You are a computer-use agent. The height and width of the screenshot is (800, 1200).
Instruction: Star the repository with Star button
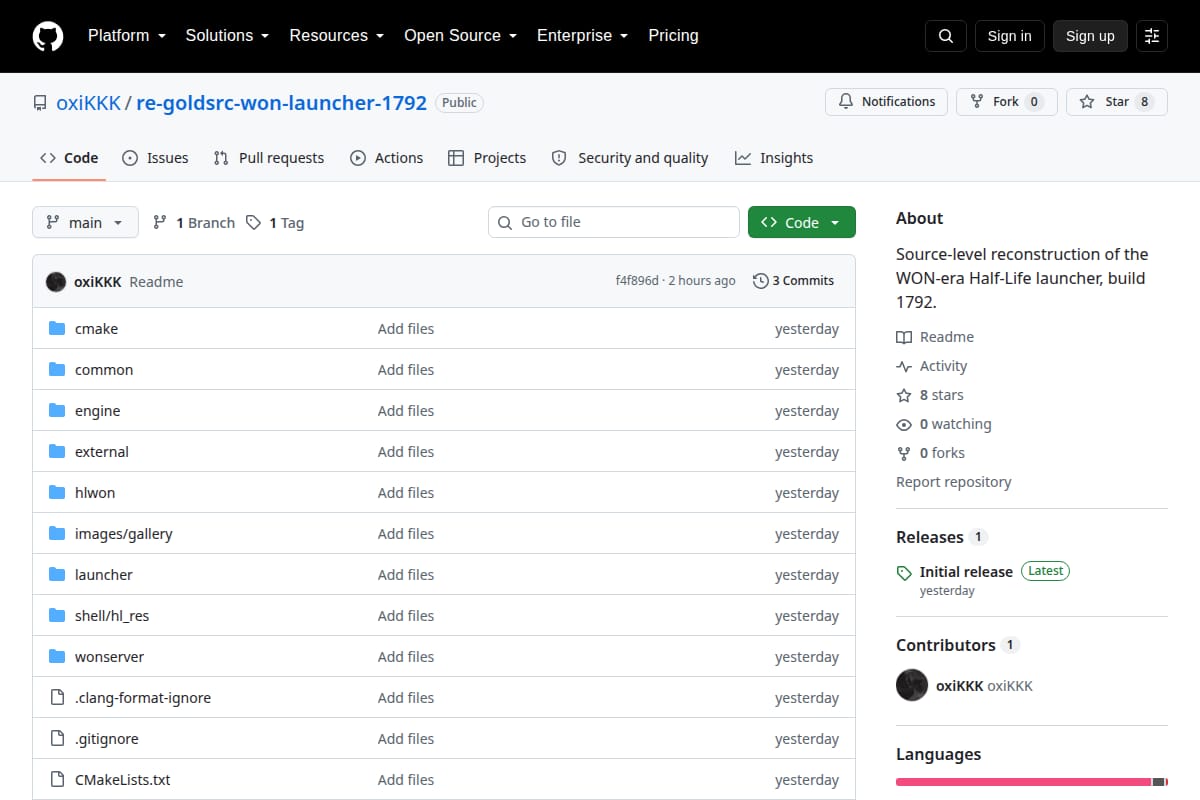(1116, 102)
